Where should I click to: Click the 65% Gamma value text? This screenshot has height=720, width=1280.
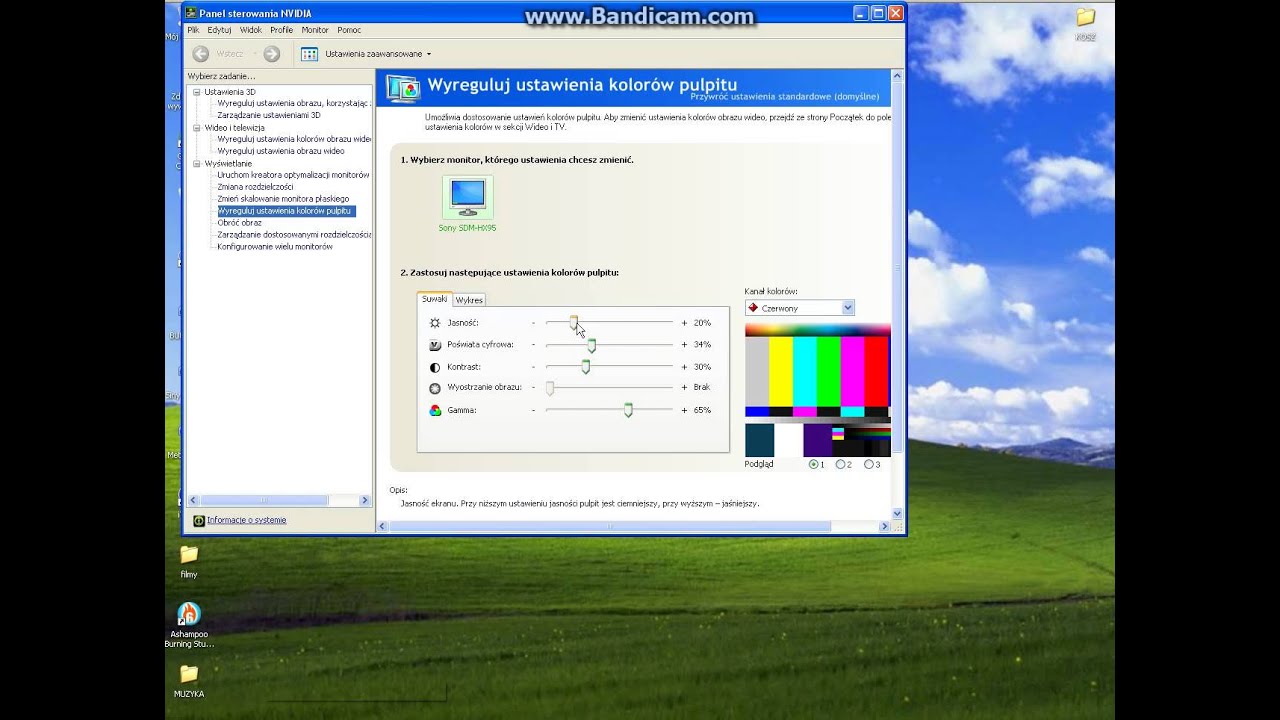tap(702, 410)
